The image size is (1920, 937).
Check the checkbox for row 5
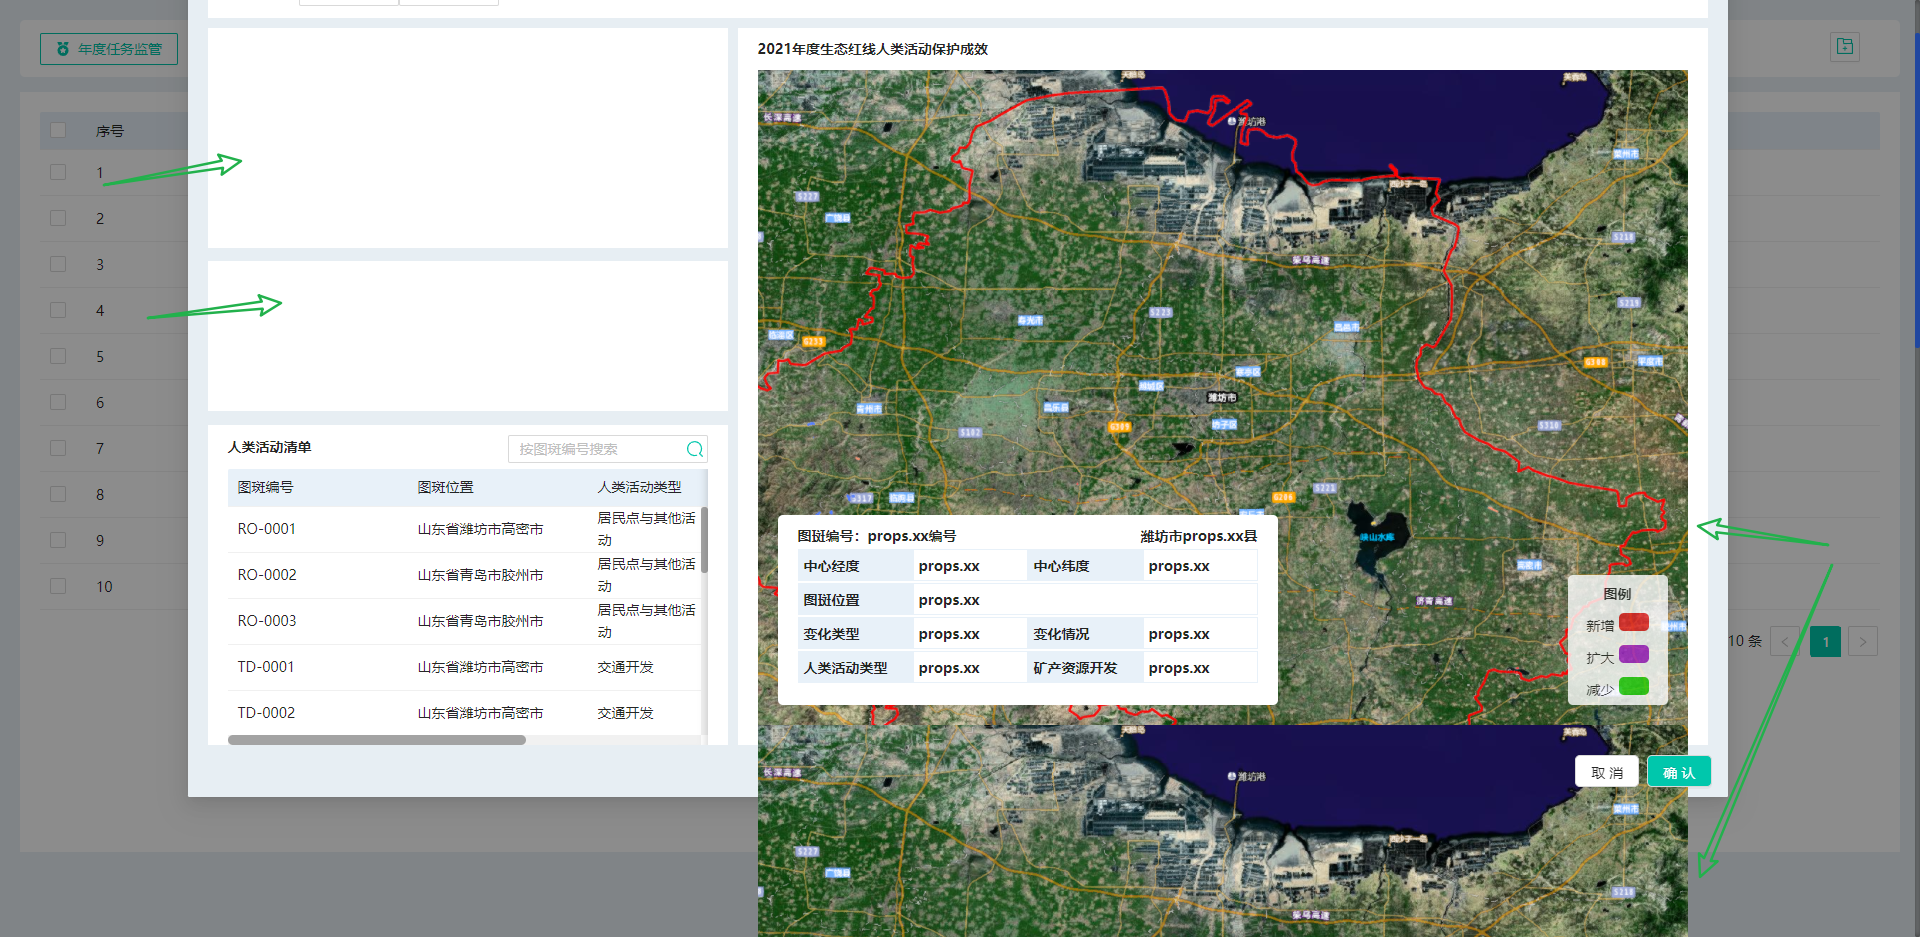(x=58, y=356)
